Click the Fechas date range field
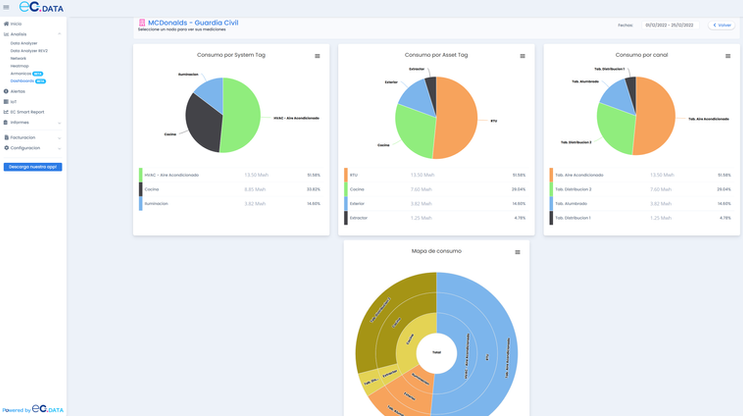 pos(670,25)
